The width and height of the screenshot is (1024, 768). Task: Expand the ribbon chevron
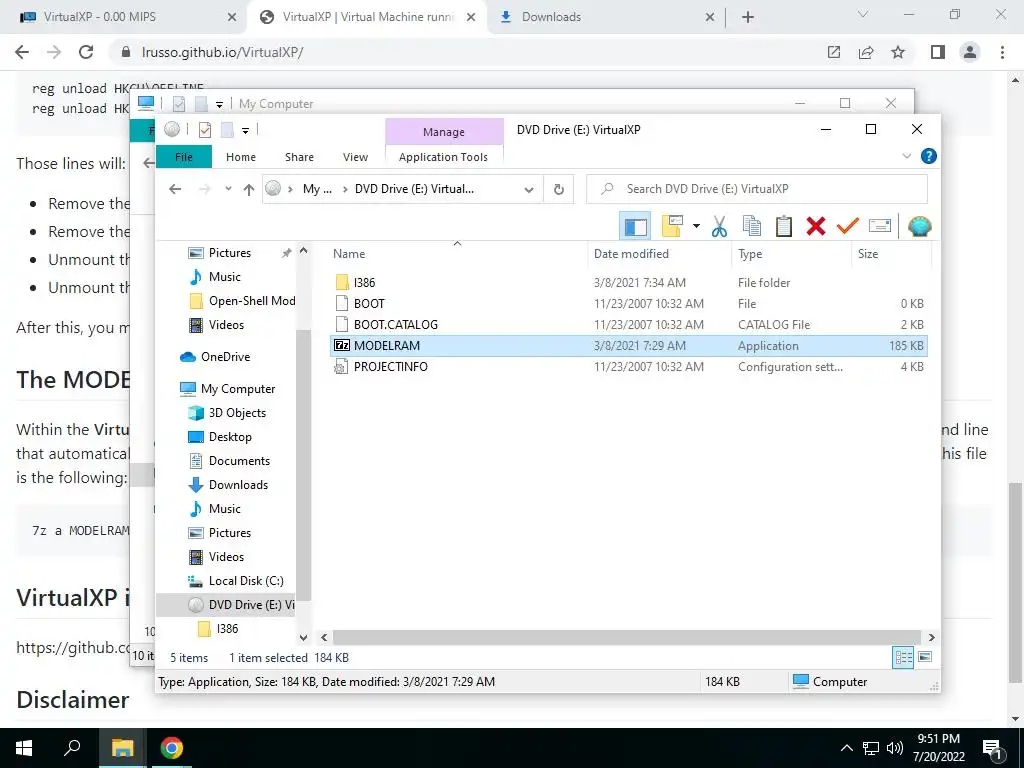906,156
